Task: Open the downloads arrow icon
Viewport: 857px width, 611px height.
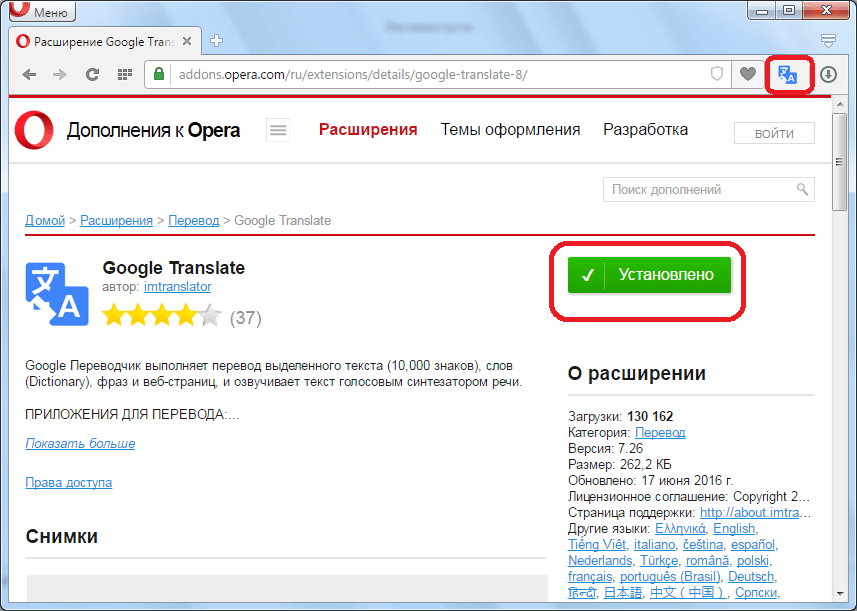Action: pos(829,74)
